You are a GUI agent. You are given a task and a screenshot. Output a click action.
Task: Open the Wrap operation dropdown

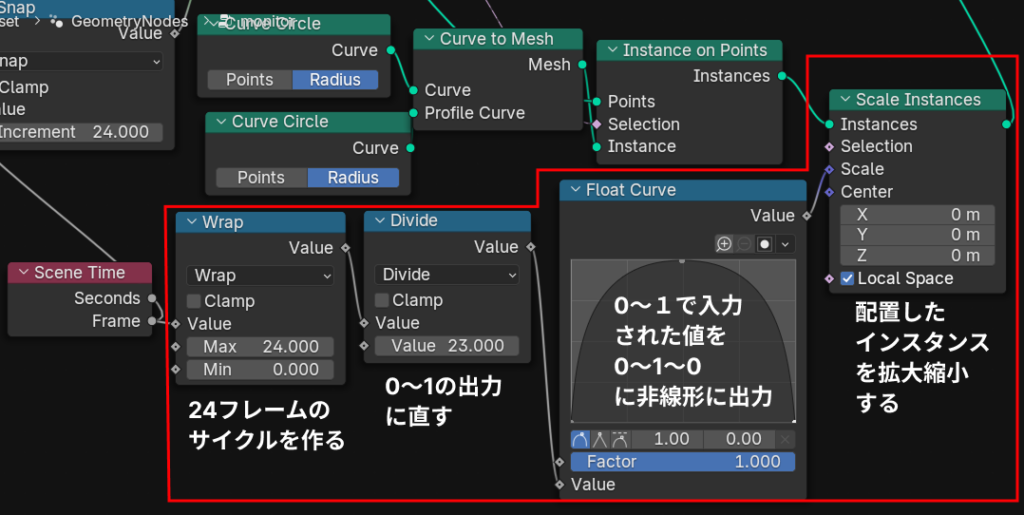click(x=260, y=275)
